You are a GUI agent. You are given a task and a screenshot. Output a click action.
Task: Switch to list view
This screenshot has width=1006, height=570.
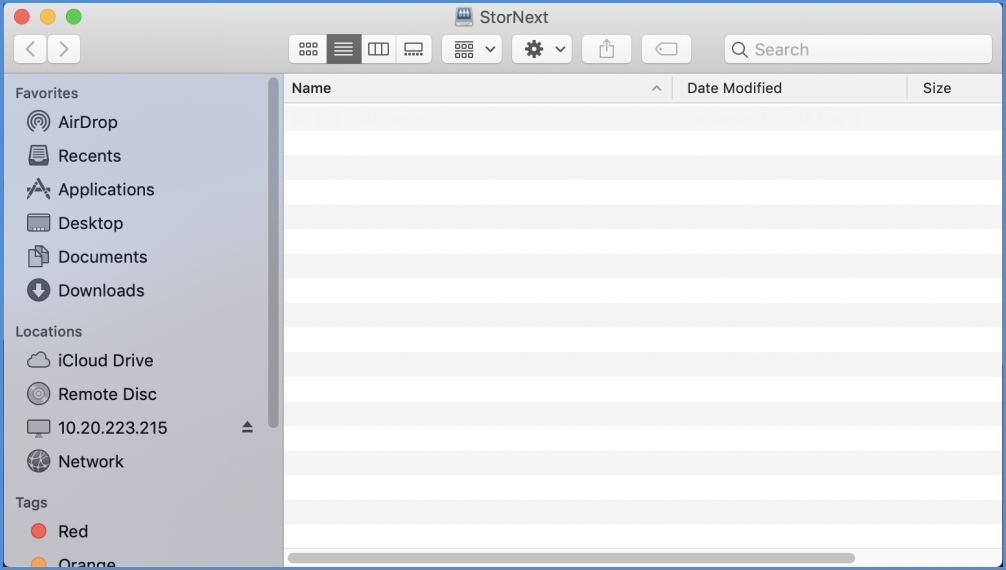pyautogui.click(x=343, y=49)
